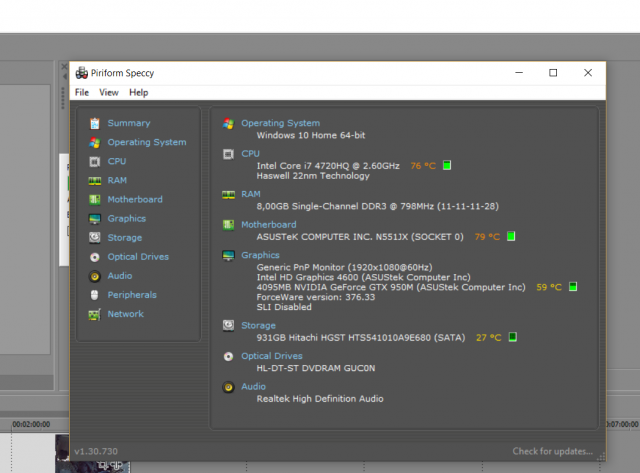Open the RAM section in sidebar
The image size is (640, 473).
(117, 180)
